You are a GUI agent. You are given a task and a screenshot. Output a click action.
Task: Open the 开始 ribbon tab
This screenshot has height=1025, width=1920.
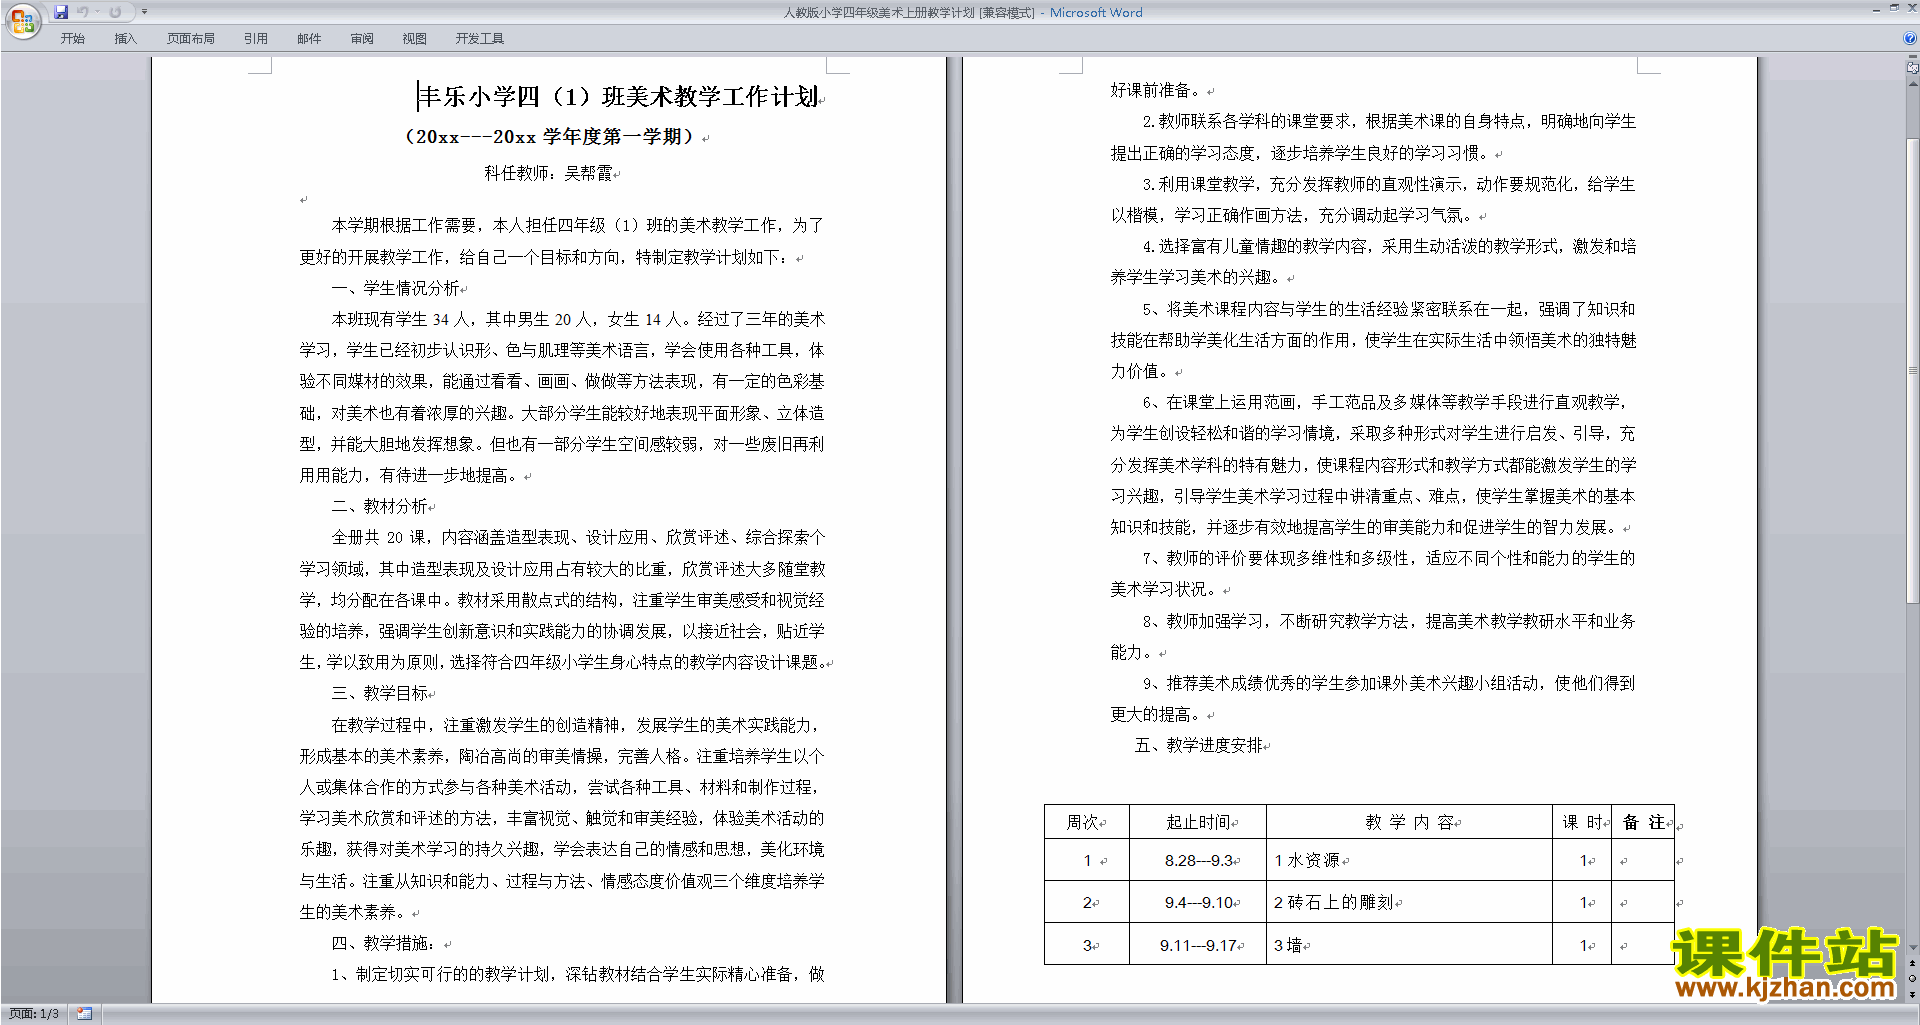[x=73, y=39]
